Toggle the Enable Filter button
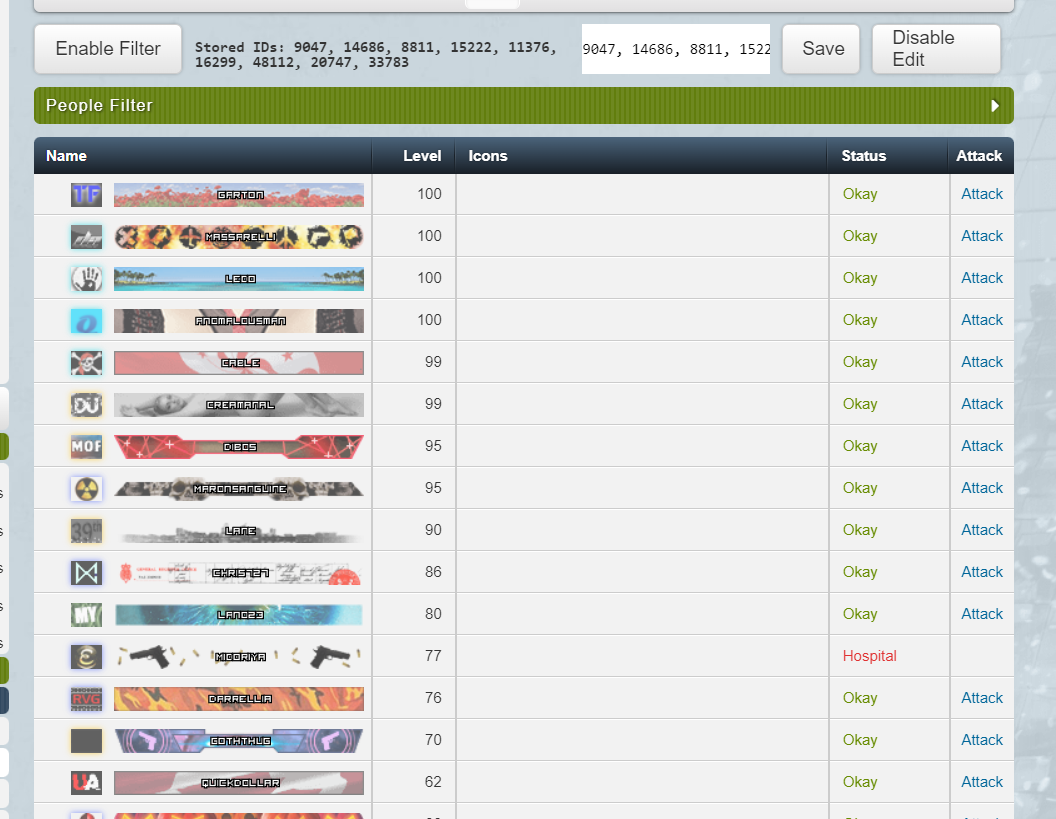 (x=108, y=49)
